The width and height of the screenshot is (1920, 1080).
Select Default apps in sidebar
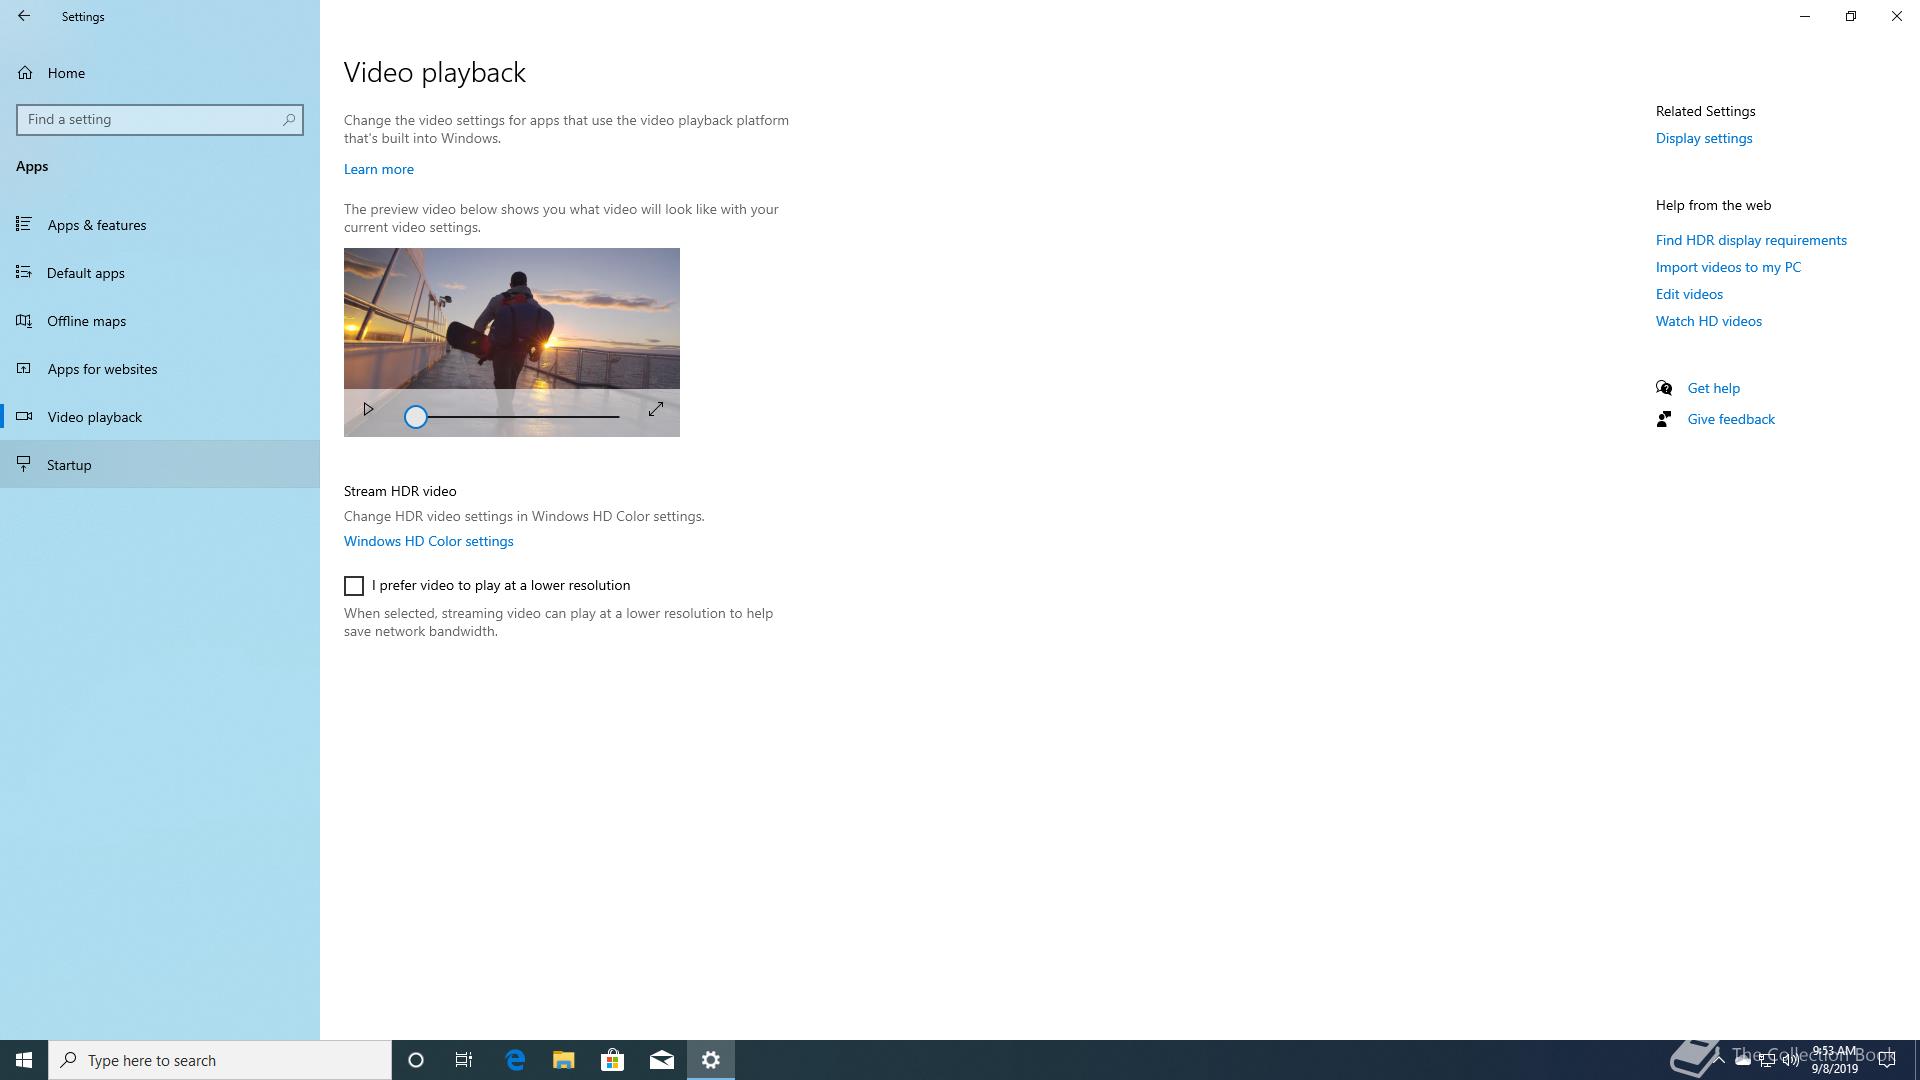[86, 273]
